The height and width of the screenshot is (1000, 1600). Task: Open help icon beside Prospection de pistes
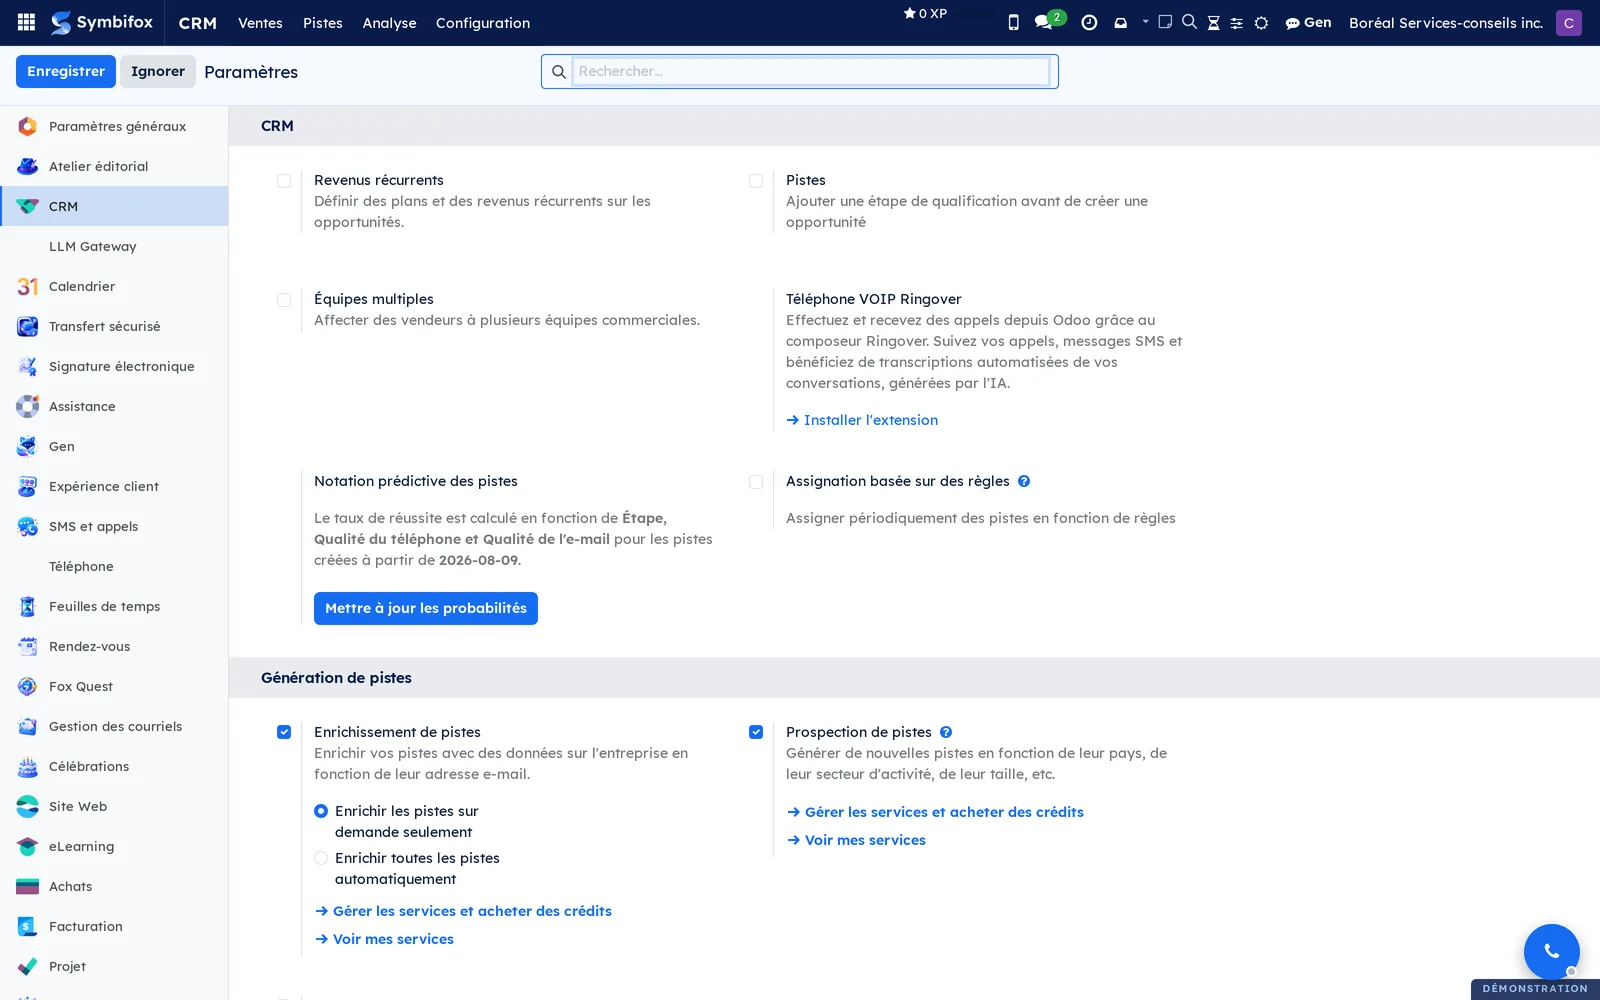(x=946, y=732)
